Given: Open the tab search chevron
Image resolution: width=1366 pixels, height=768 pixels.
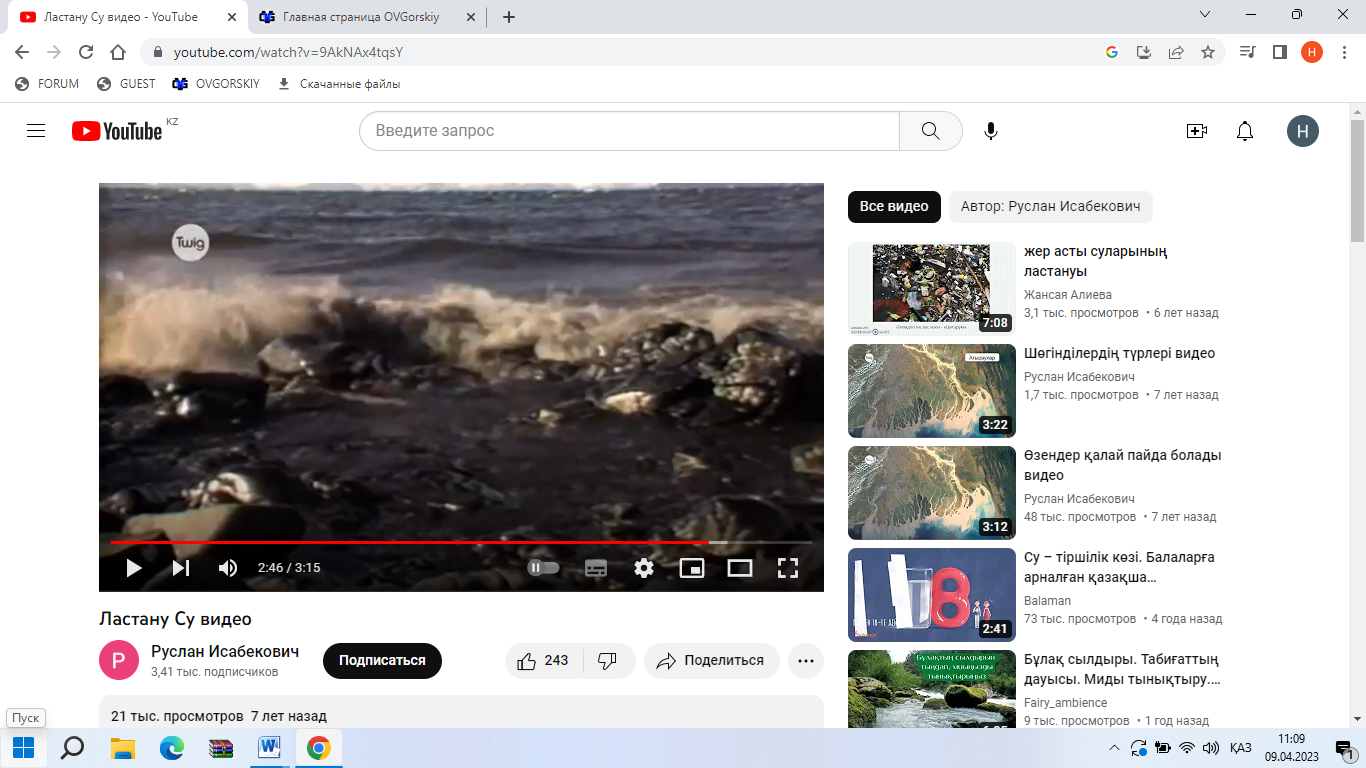Looking at the screenshot, I should click(1204, 15).
